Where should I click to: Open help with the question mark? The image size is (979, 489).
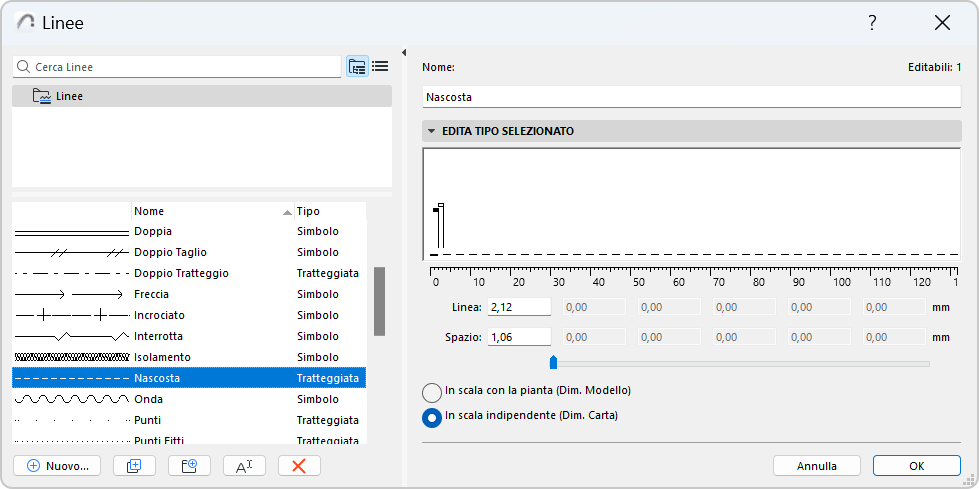tap(872, 23)
